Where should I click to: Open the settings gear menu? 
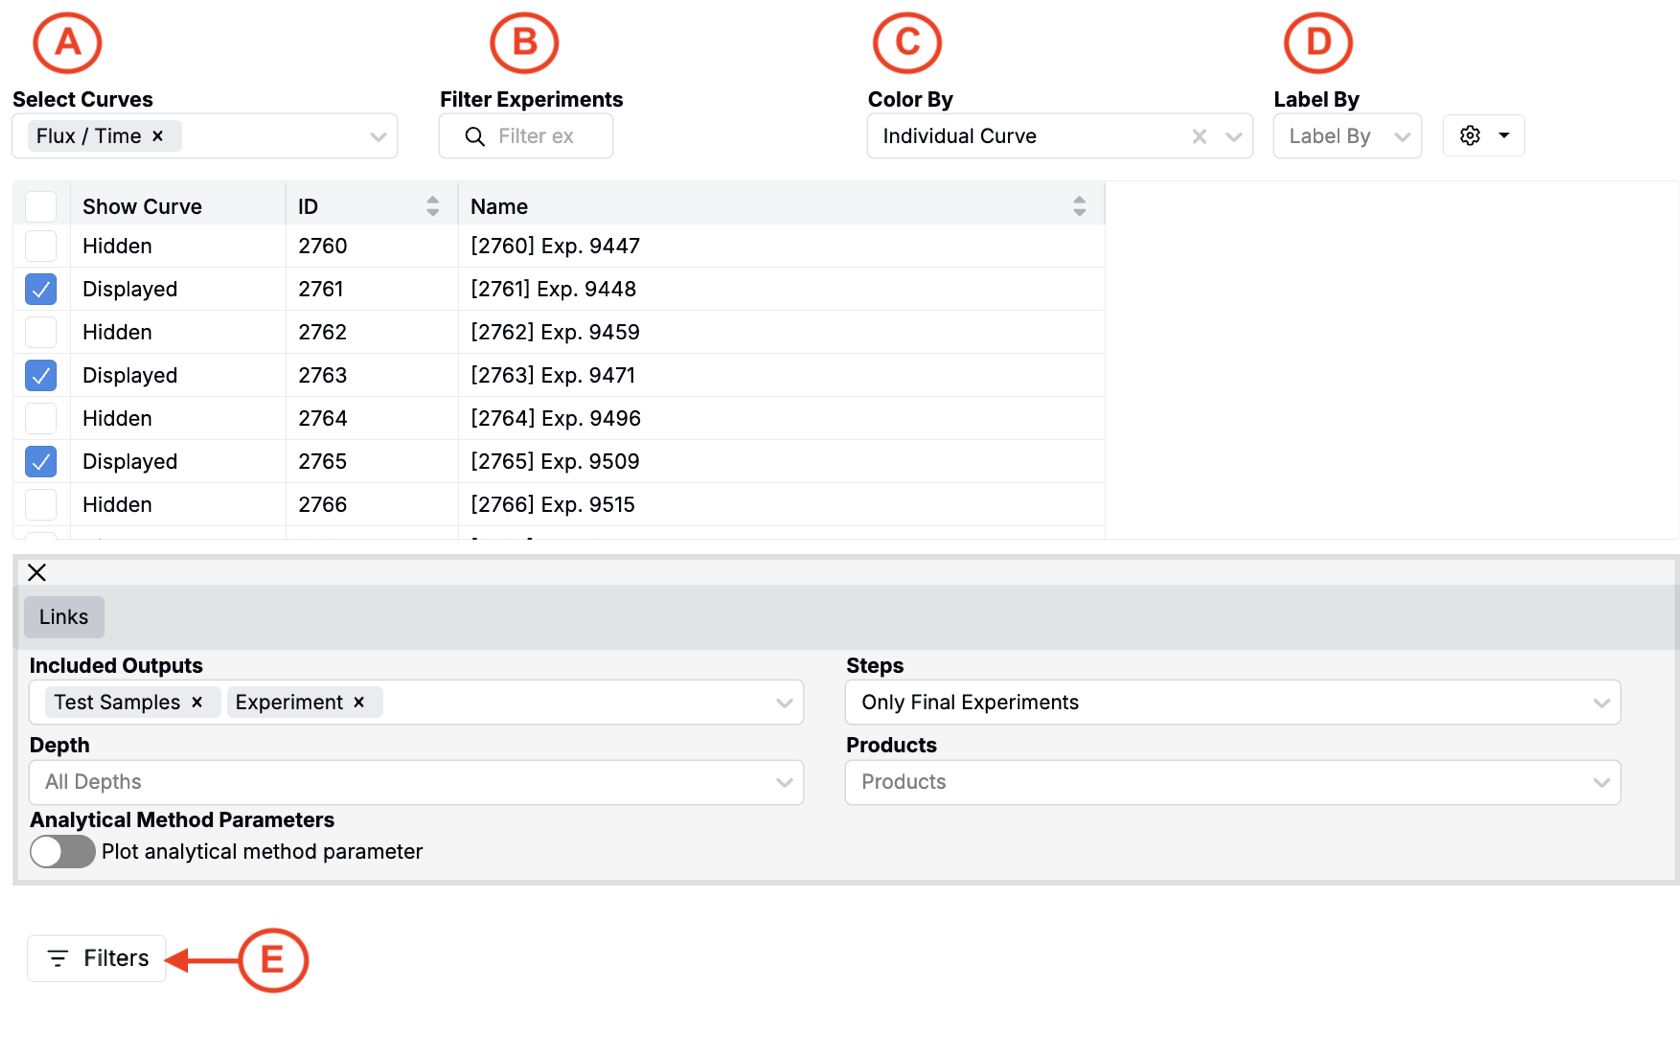click(1483, 136)
